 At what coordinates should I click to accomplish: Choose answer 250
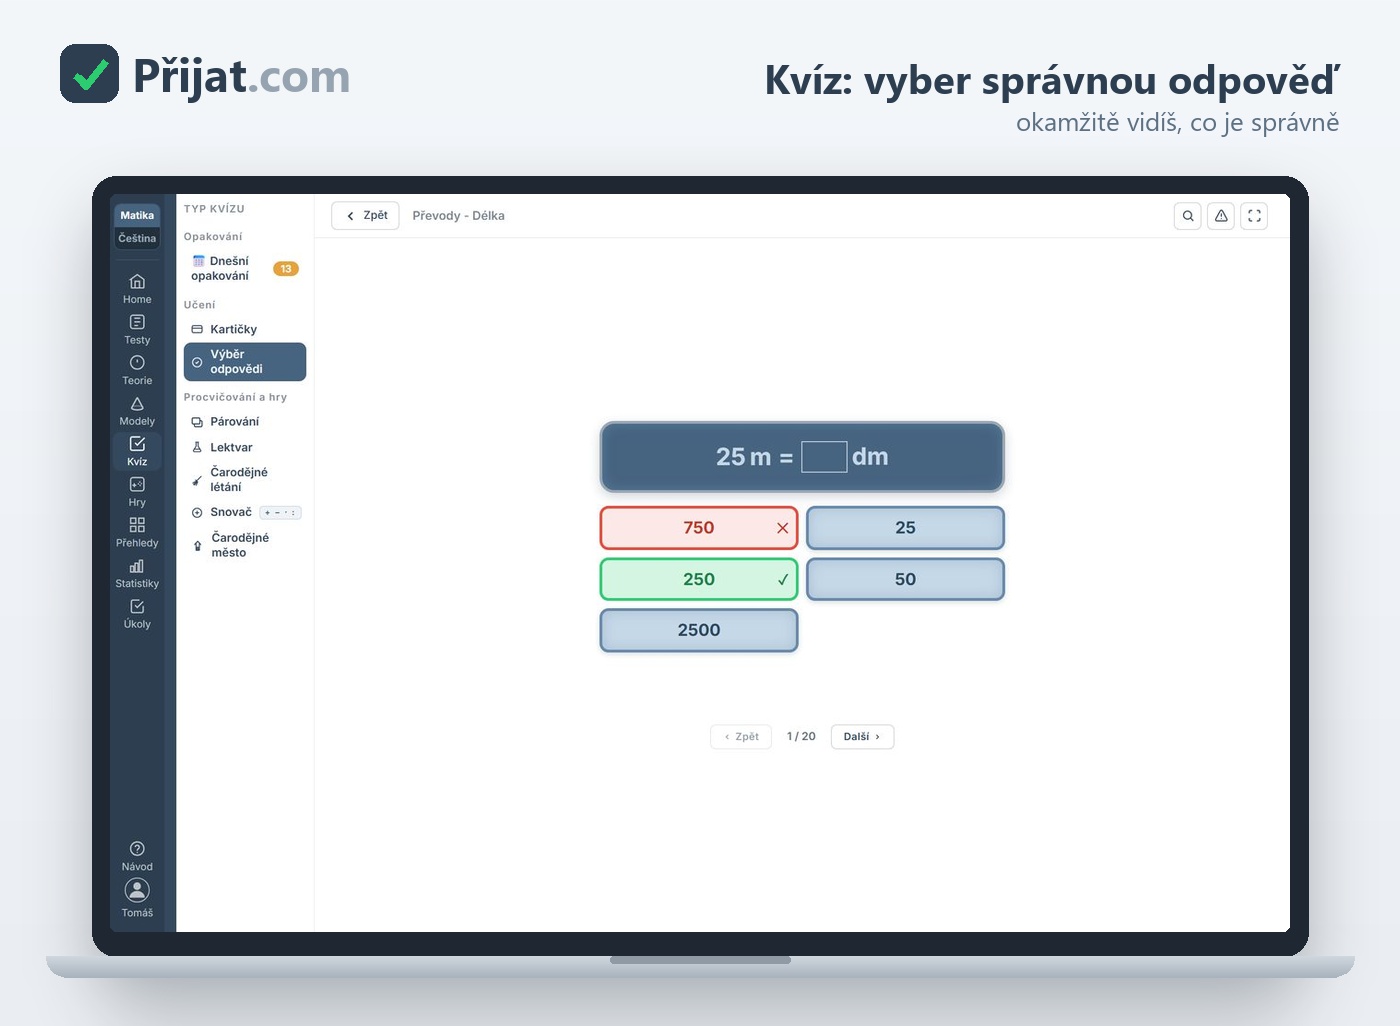click(699, 579)
